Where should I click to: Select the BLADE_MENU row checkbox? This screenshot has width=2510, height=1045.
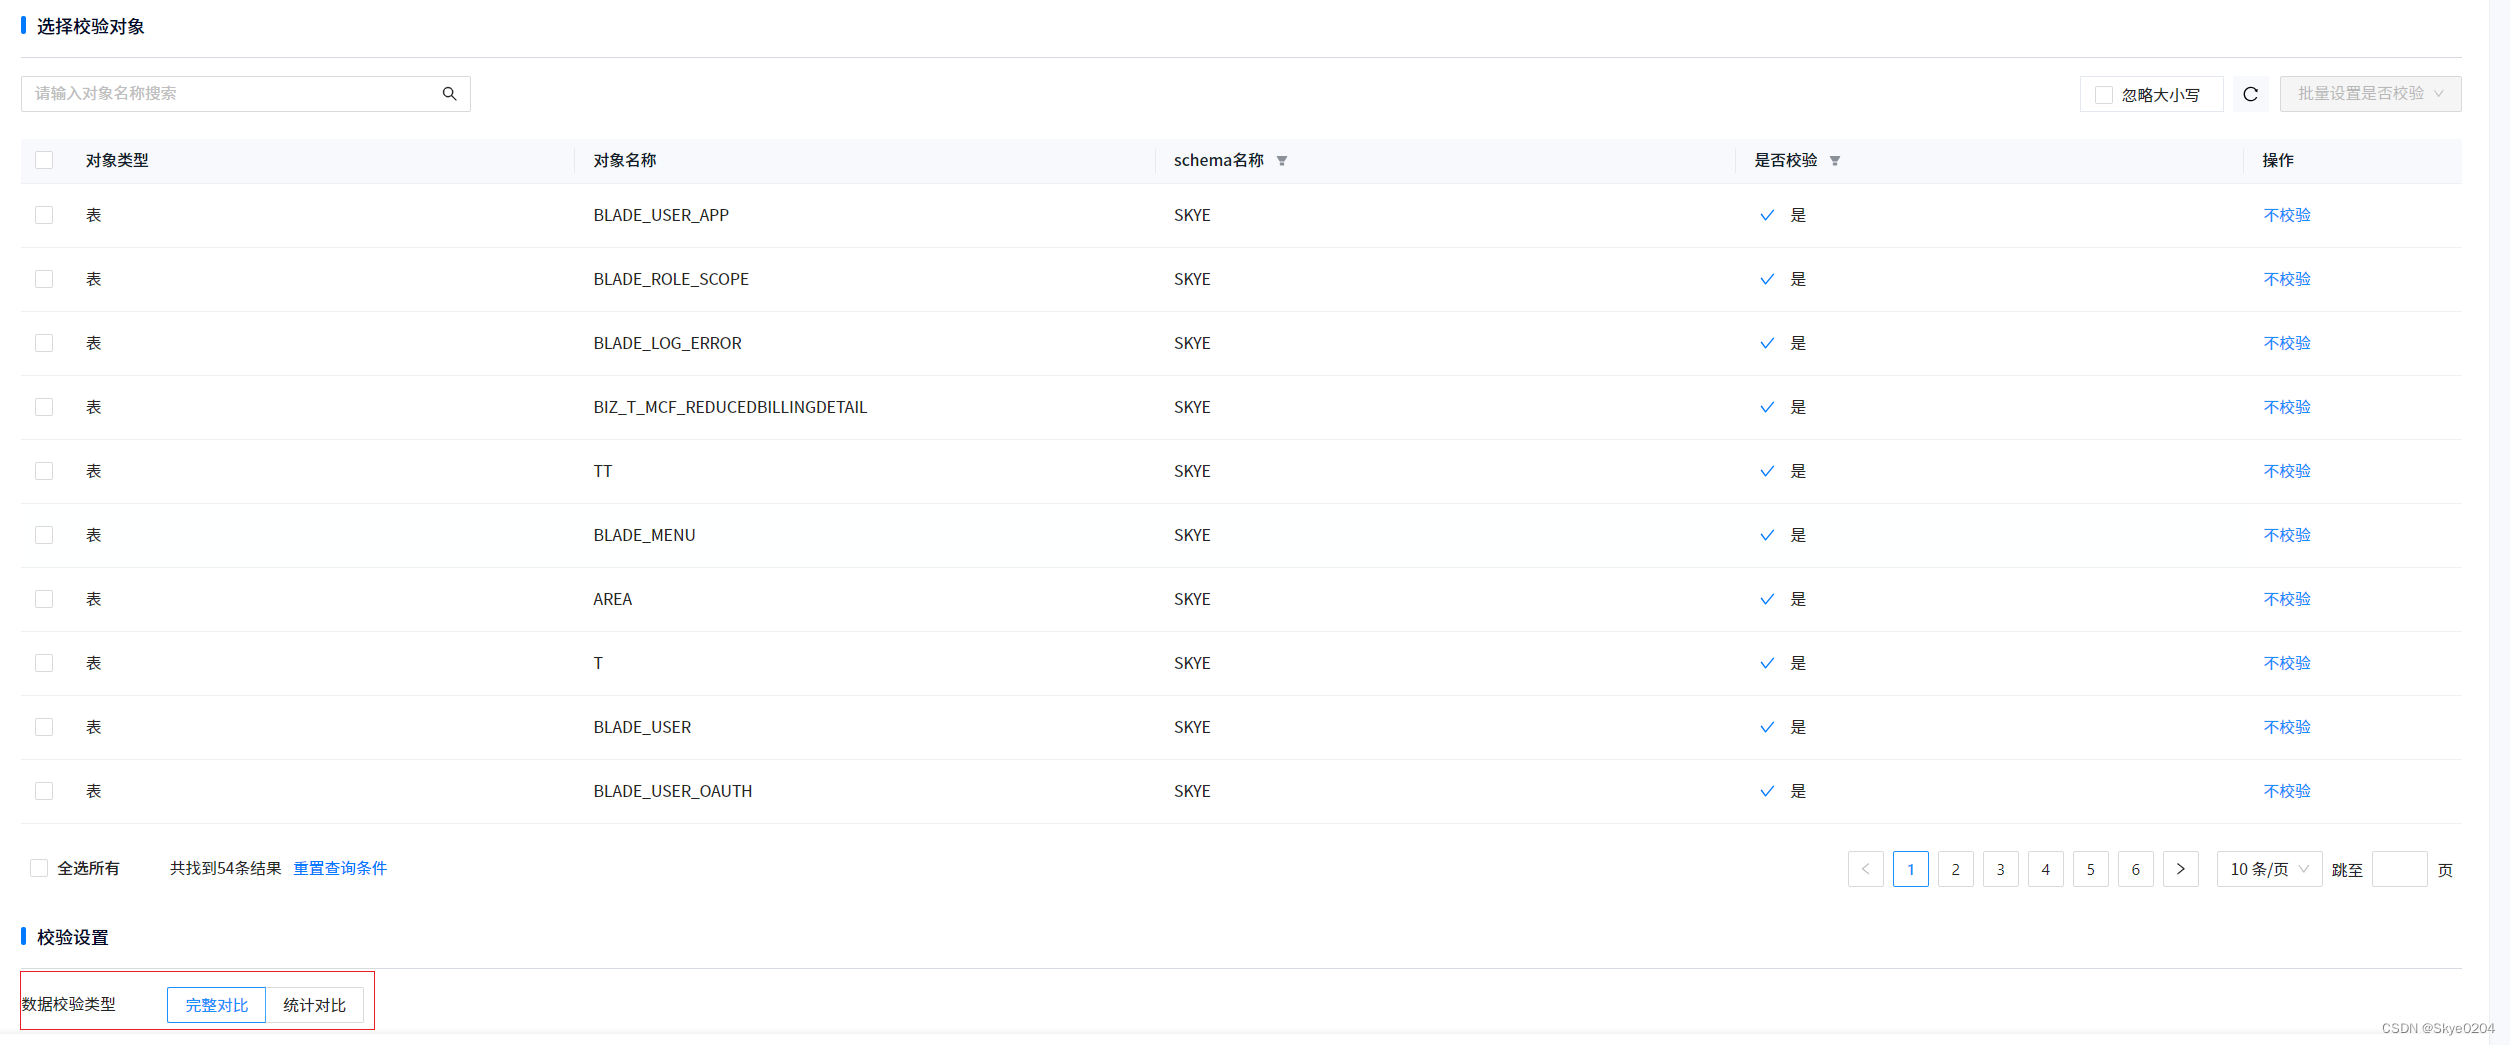44,535
